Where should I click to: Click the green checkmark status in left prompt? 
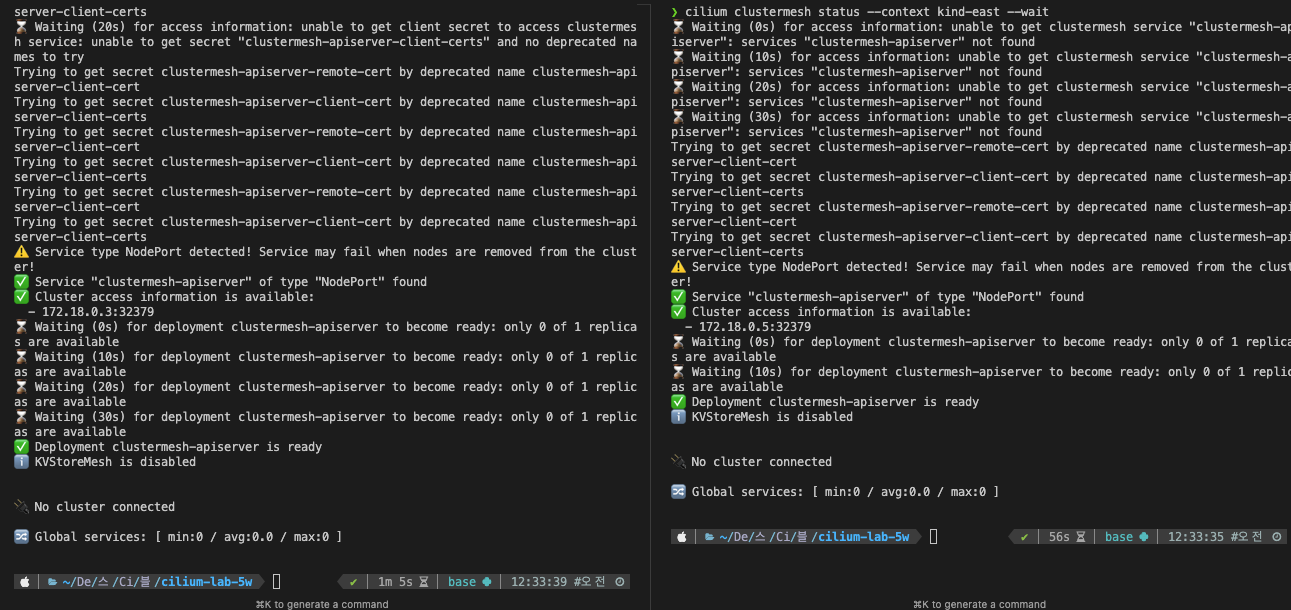pos(353,582)
